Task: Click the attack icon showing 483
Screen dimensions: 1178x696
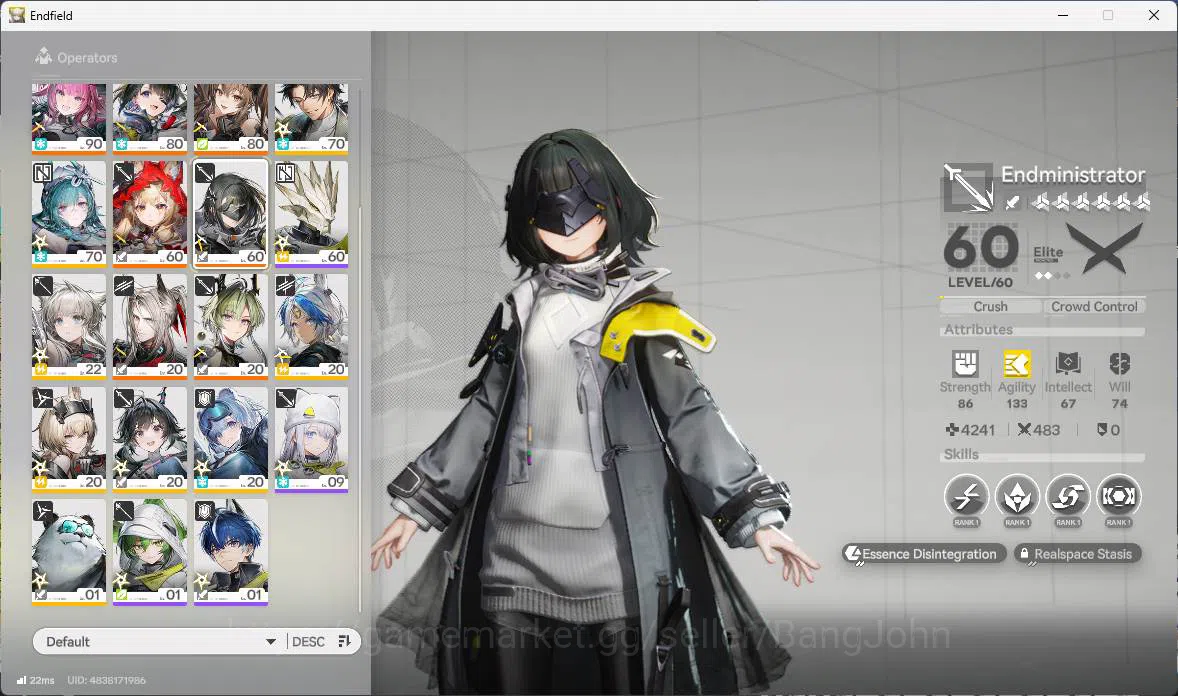Action: point(1024,430)
